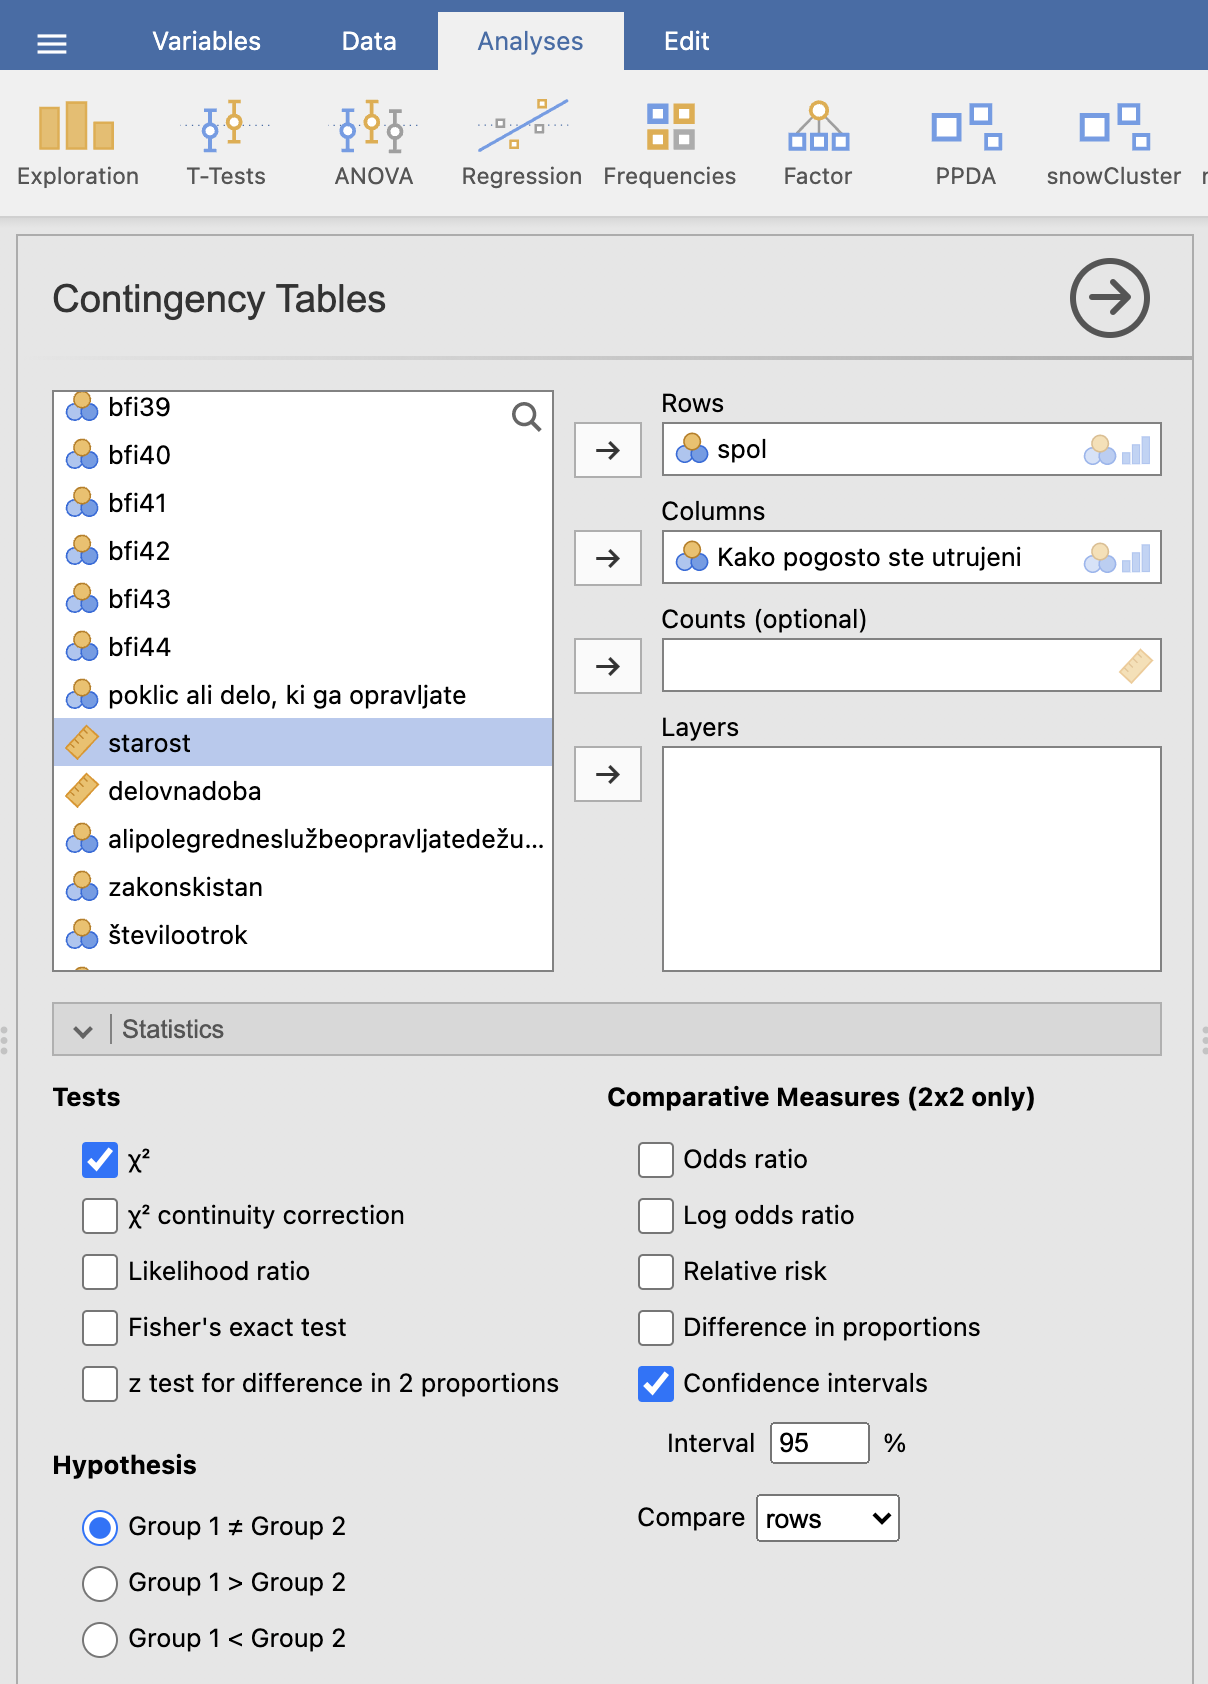1208x1684 pixels.
Task: Open the Exploration analyses menu
Action: (78, 144)
